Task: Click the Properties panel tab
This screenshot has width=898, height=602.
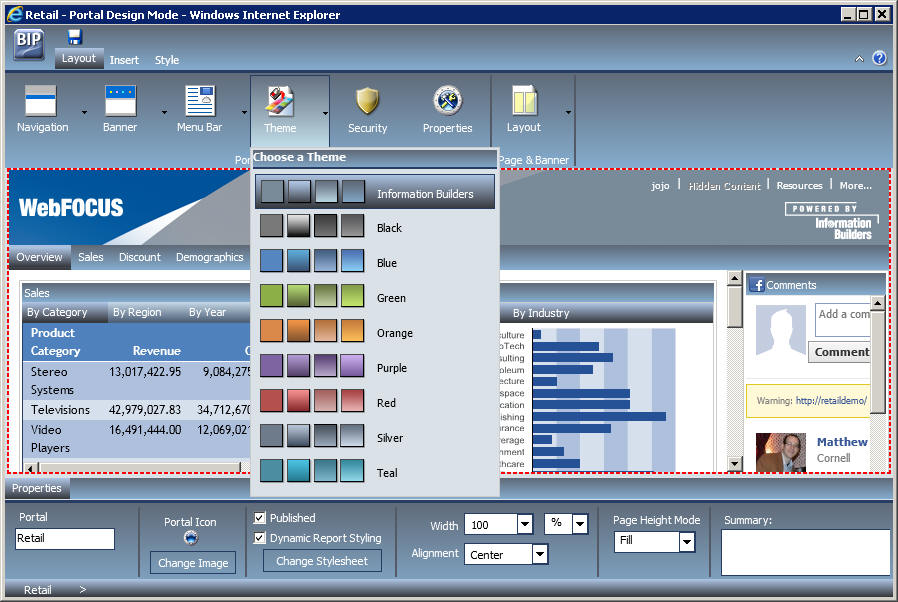Action: coord(37,488)
